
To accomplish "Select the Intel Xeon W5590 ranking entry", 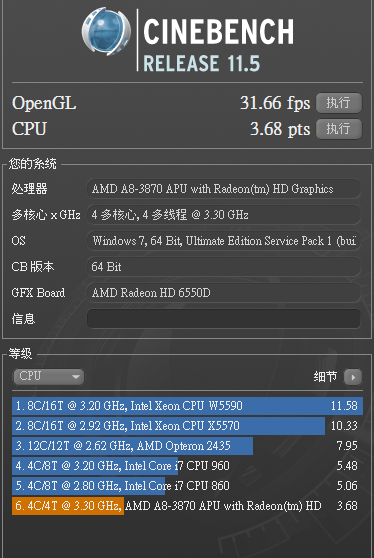I will pyautogui.click(x=187, y=406).
